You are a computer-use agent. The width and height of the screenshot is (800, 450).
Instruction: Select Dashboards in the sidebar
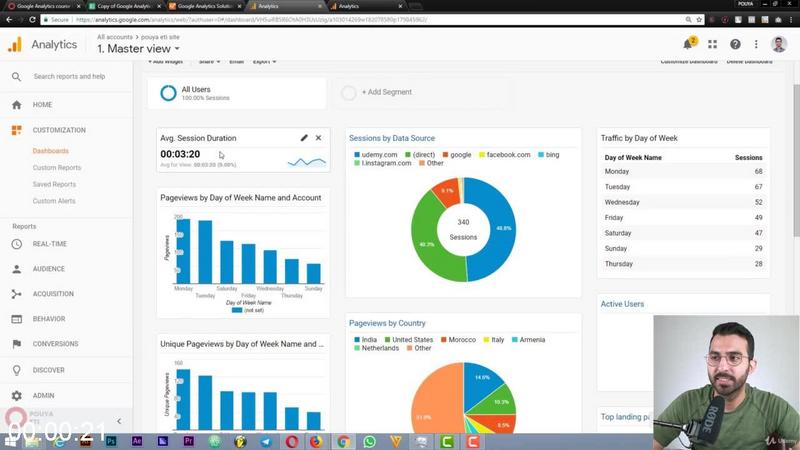51,151
